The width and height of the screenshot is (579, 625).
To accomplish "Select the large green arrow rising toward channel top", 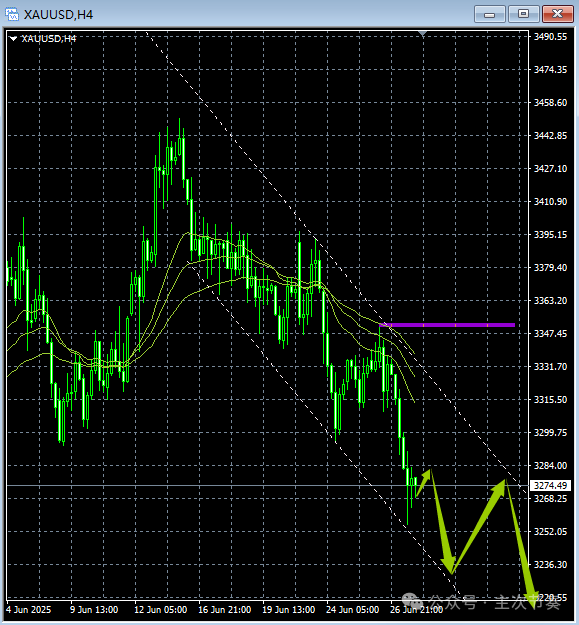I will (480, 525).
